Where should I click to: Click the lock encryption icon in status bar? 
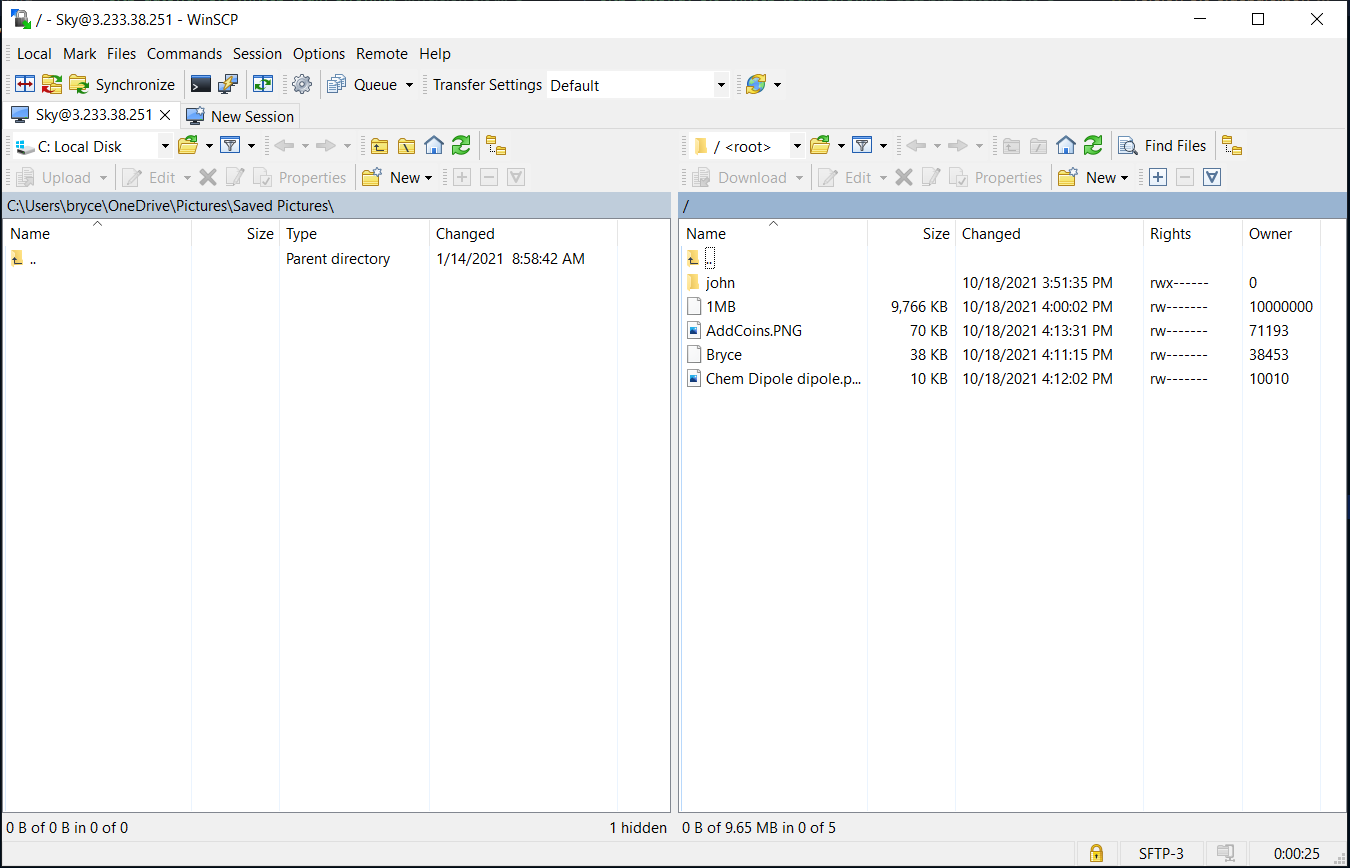(x=1096, y=853)
